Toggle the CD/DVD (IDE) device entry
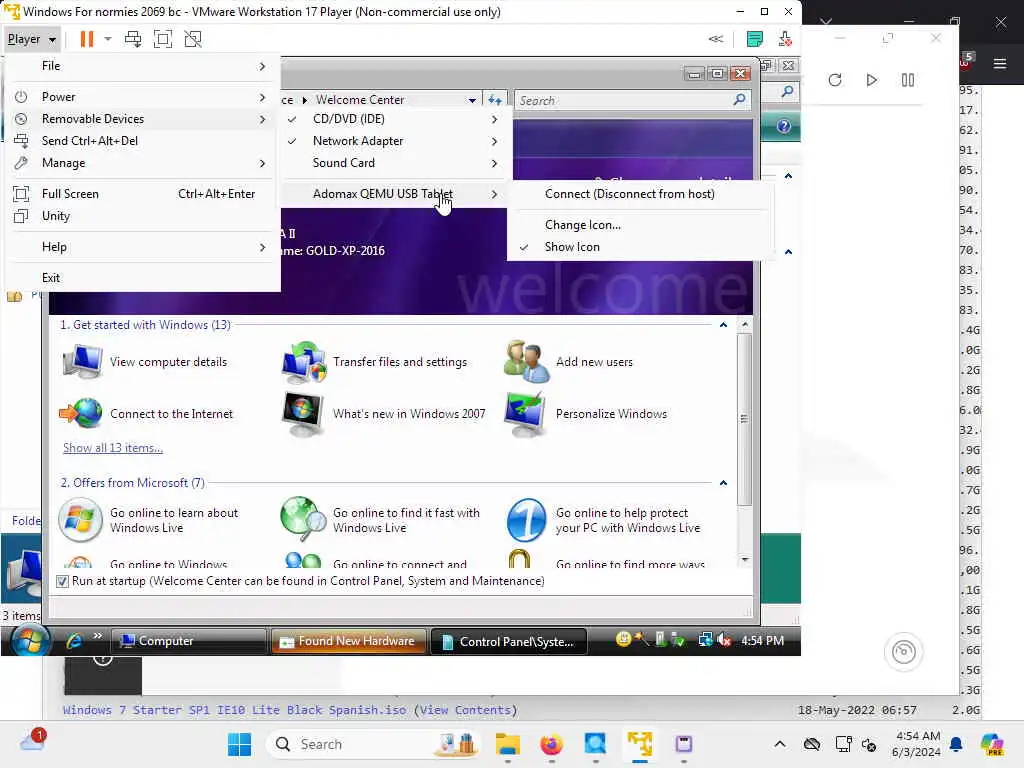Screen dimensions: 1024x768 click(394, 119)
